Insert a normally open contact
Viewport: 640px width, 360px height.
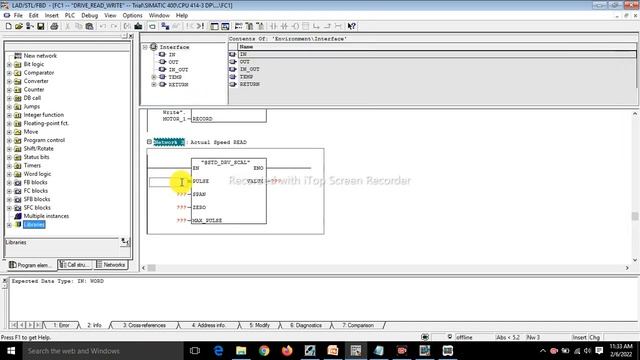(x=273, y=26)
